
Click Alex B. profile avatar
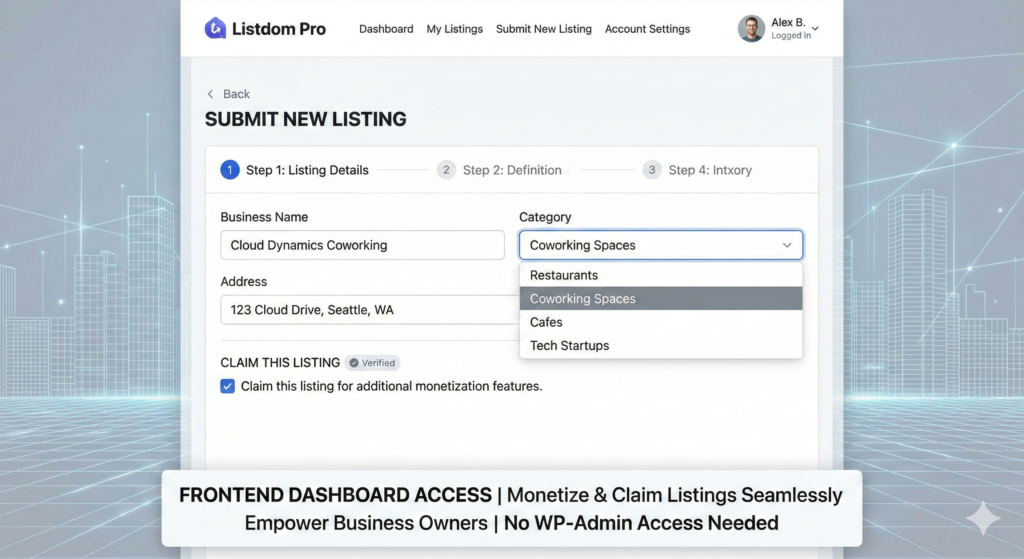751,29
